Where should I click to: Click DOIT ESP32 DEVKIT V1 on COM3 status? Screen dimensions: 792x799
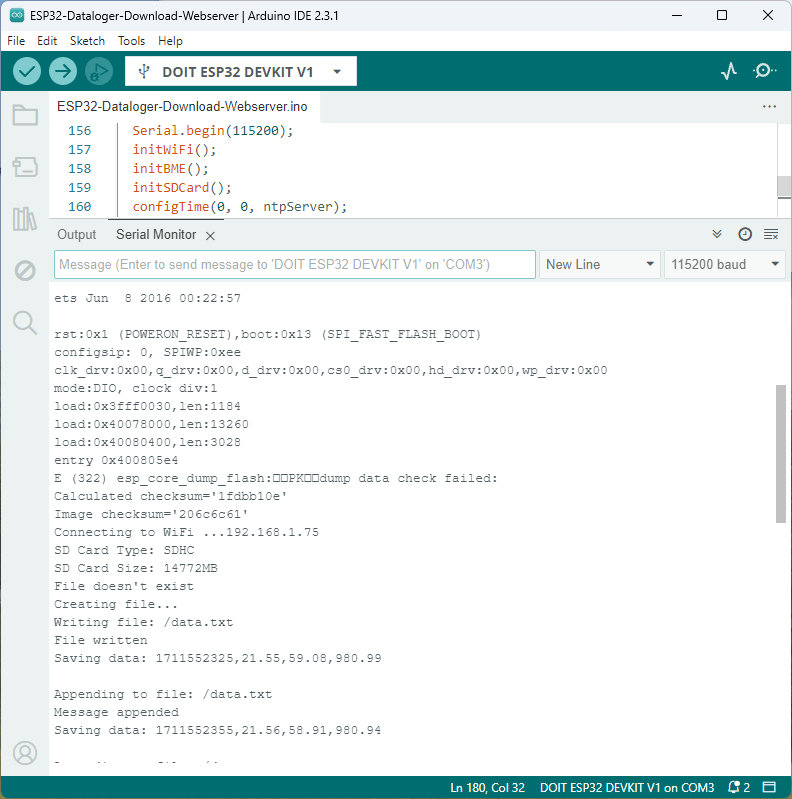click(x=627, y=787)
